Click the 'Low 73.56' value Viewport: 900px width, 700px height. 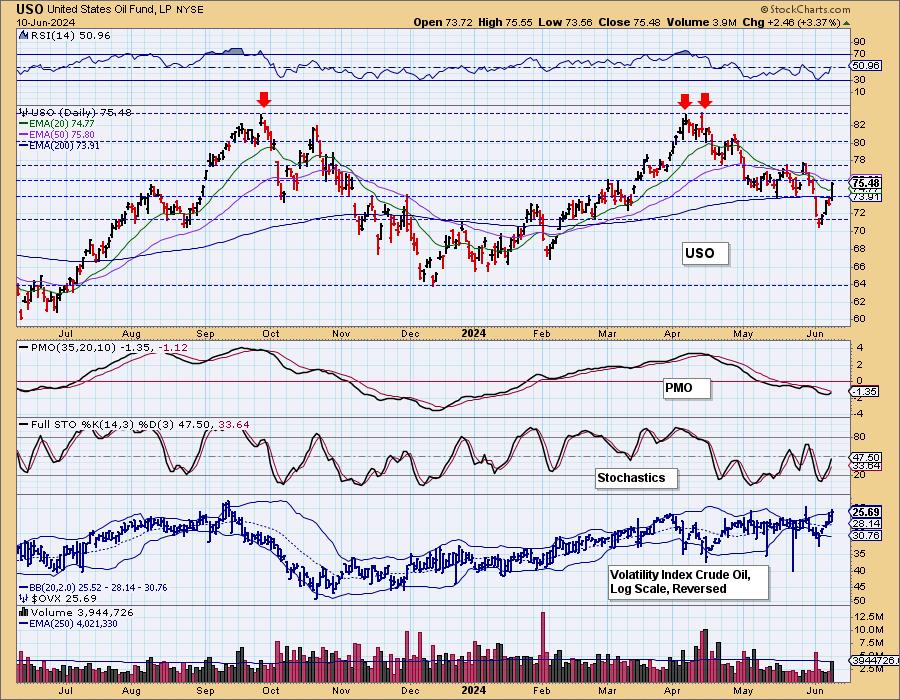point(565,22)
